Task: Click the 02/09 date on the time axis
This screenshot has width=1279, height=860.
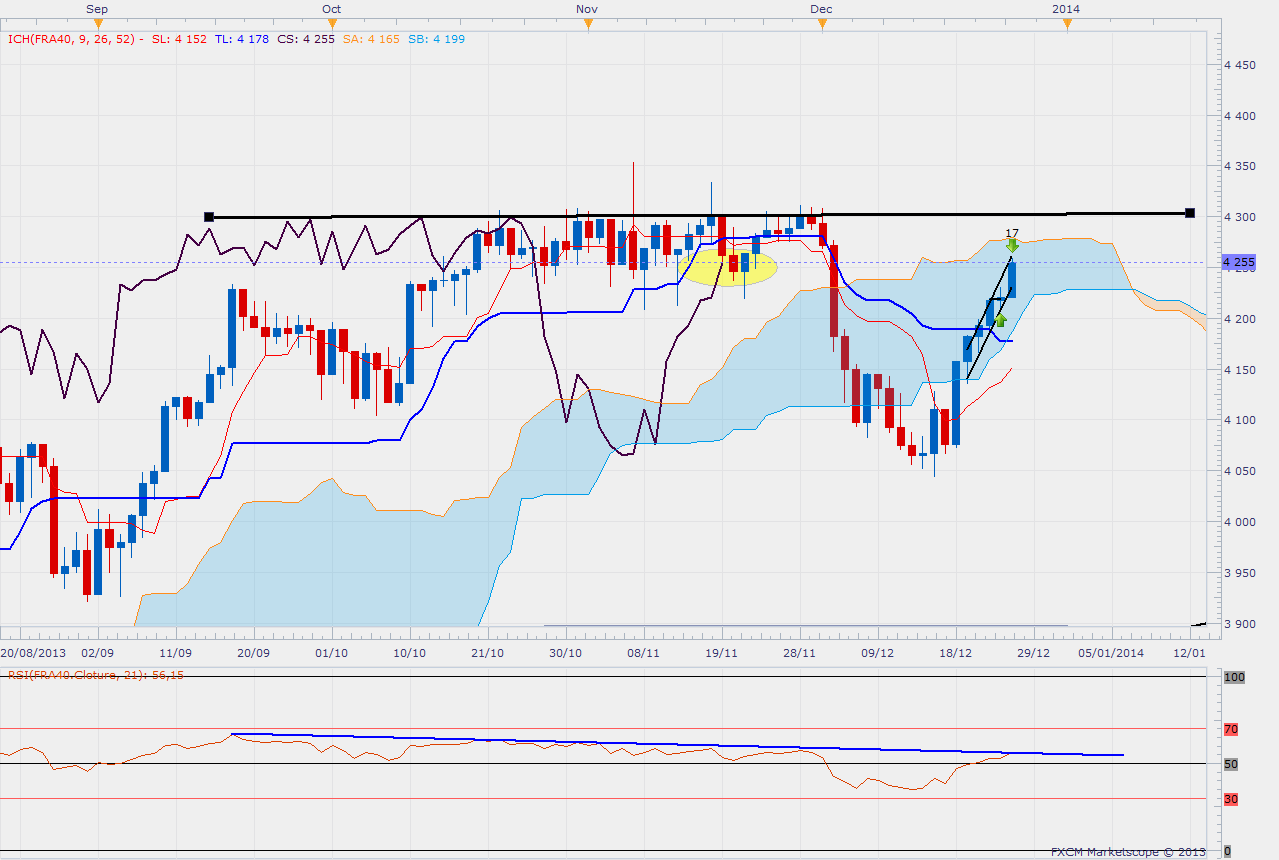Action: pyautogui.click(x=97, y=653)
